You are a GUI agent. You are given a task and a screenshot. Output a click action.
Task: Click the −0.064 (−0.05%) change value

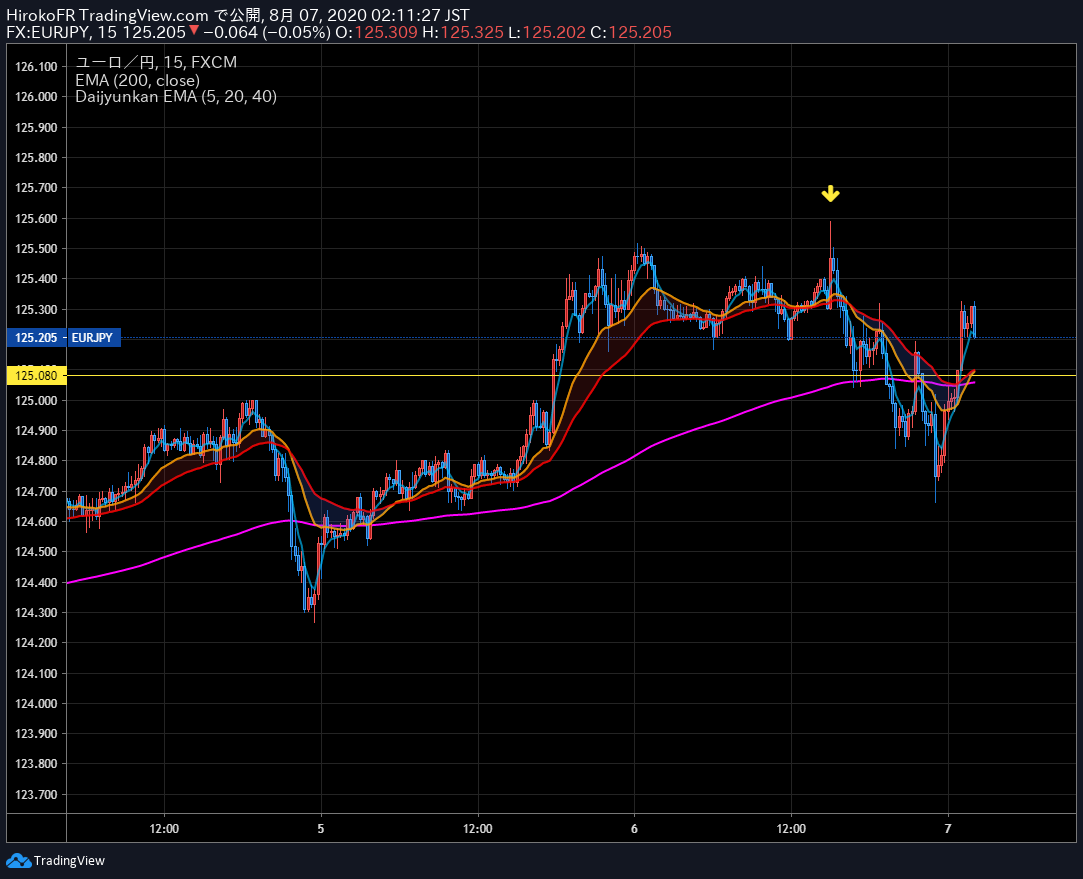pyautogui.click(x=267, y=32)
